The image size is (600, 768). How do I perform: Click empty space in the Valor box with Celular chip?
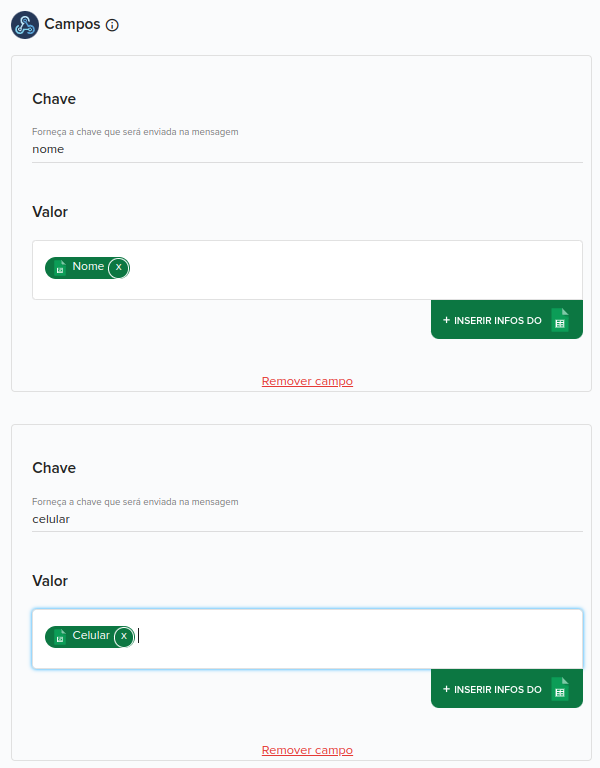point(358,639)
